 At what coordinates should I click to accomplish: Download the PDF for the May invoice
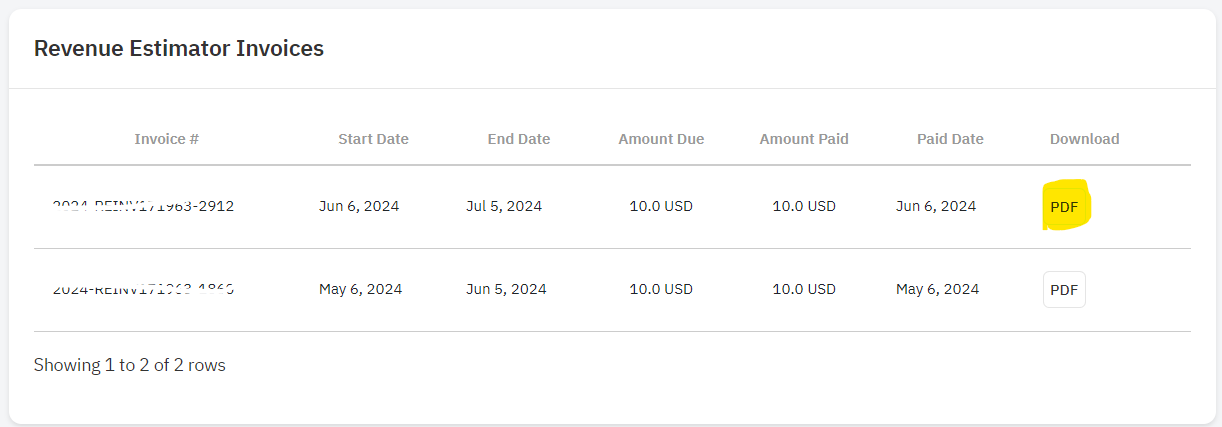pyautogui.click(x=1064, y=289)
